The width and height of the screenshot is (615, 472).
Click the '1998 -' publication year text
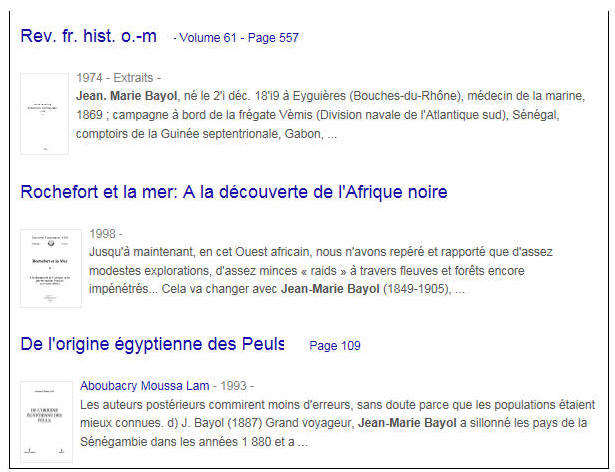pos(106,234)
